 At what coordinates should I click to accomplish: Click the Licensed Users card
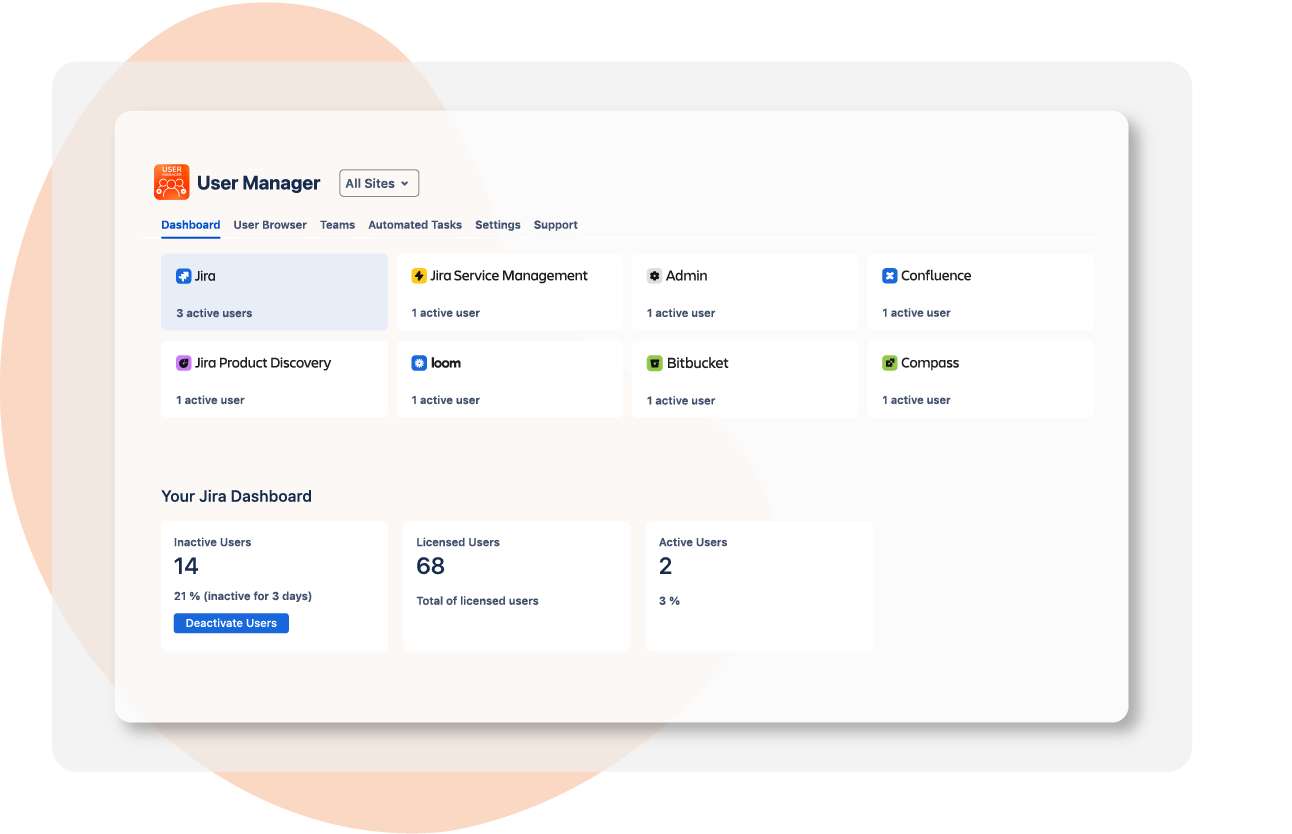pyautogui.click(x=516, y=586)
